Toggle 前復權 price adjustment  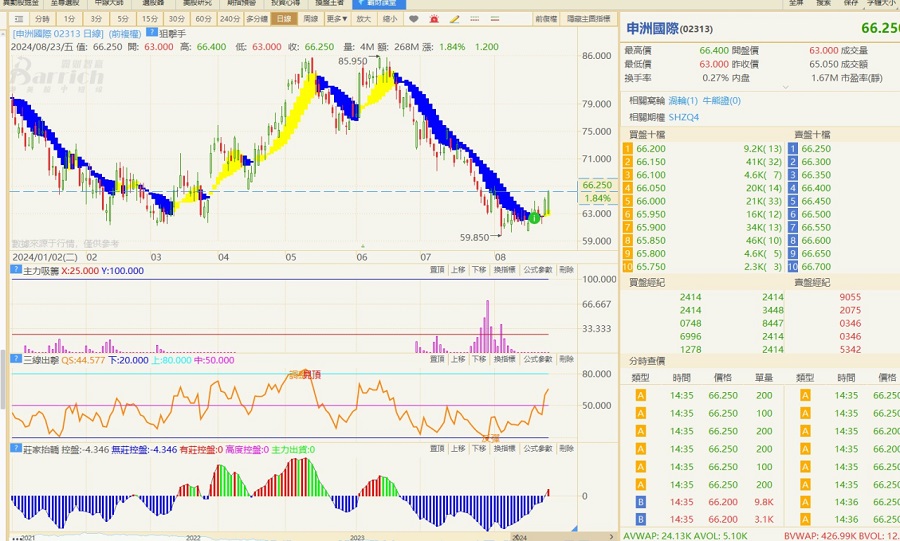(546, 19)
